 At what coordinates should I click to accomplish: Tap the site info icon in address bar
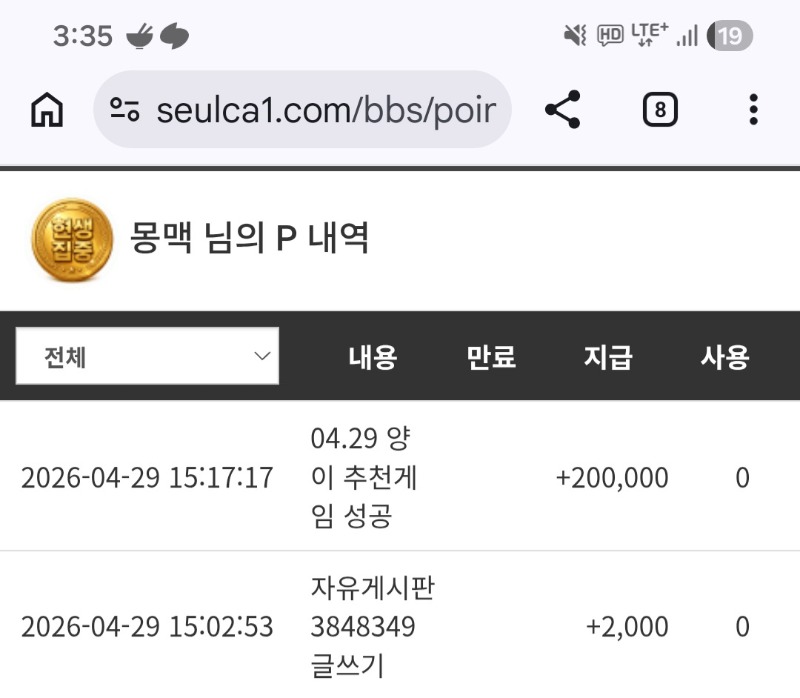coord(125,110)
